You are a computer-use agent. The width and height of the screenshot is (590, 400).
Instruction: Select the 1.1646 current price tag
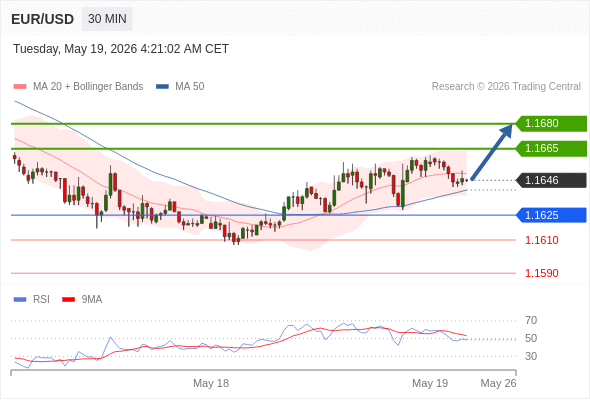click(551, 180)
